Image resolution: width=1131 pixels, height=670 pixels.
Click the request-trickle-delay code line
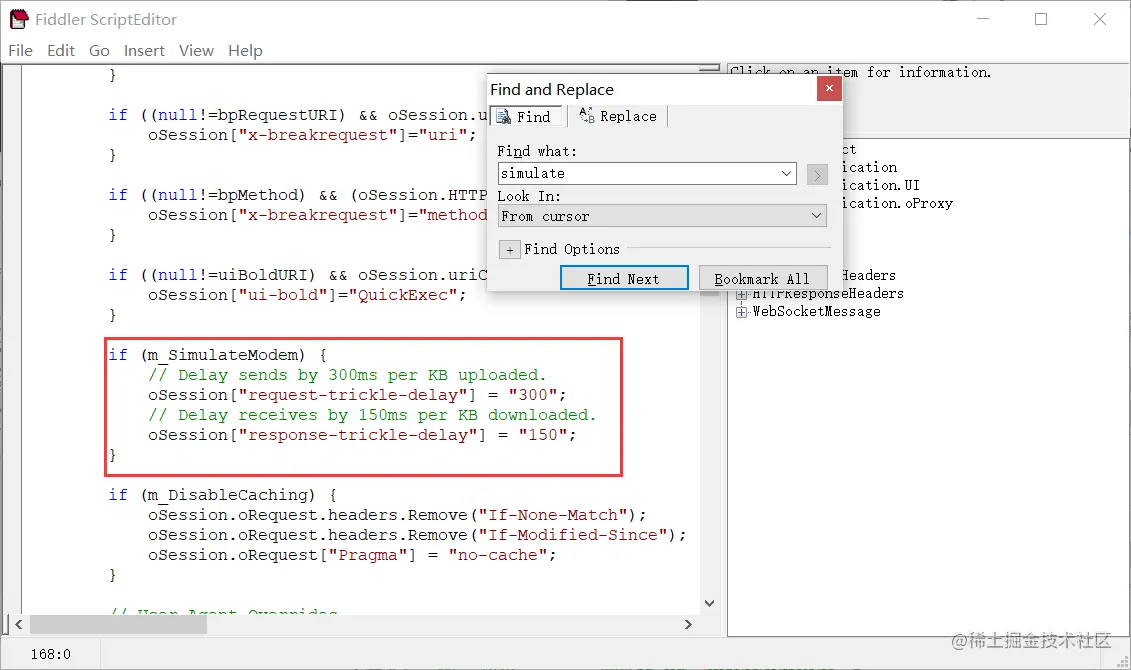coord(357,395)
